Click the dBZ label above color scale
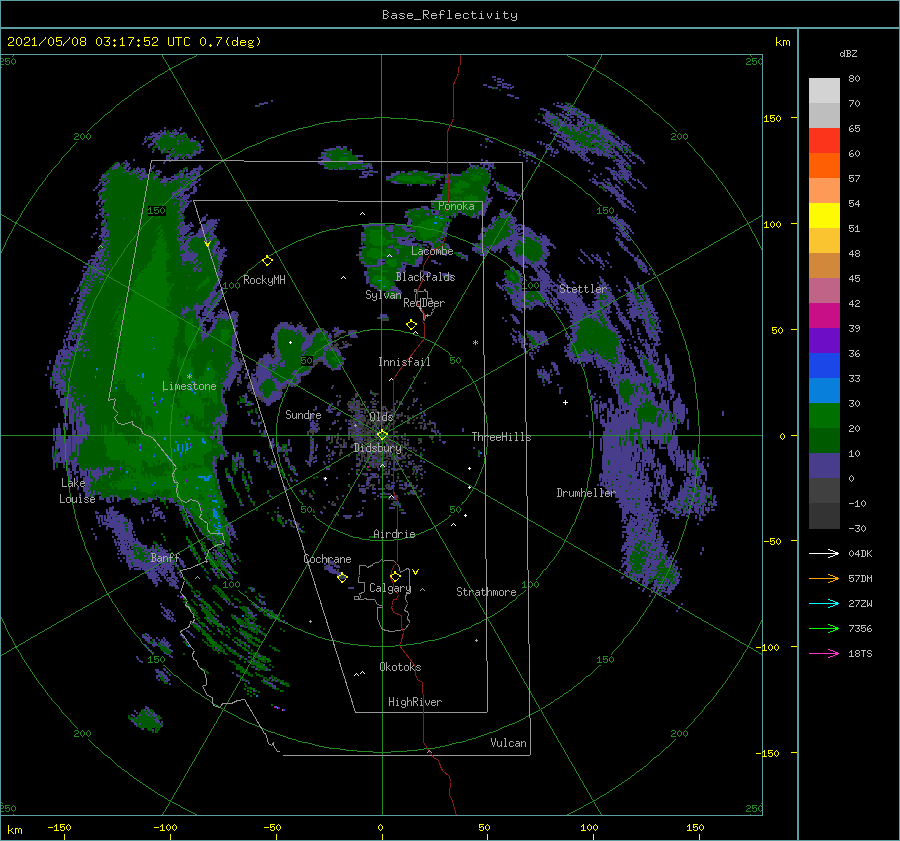The image size is (900, 841). [848, 53]
